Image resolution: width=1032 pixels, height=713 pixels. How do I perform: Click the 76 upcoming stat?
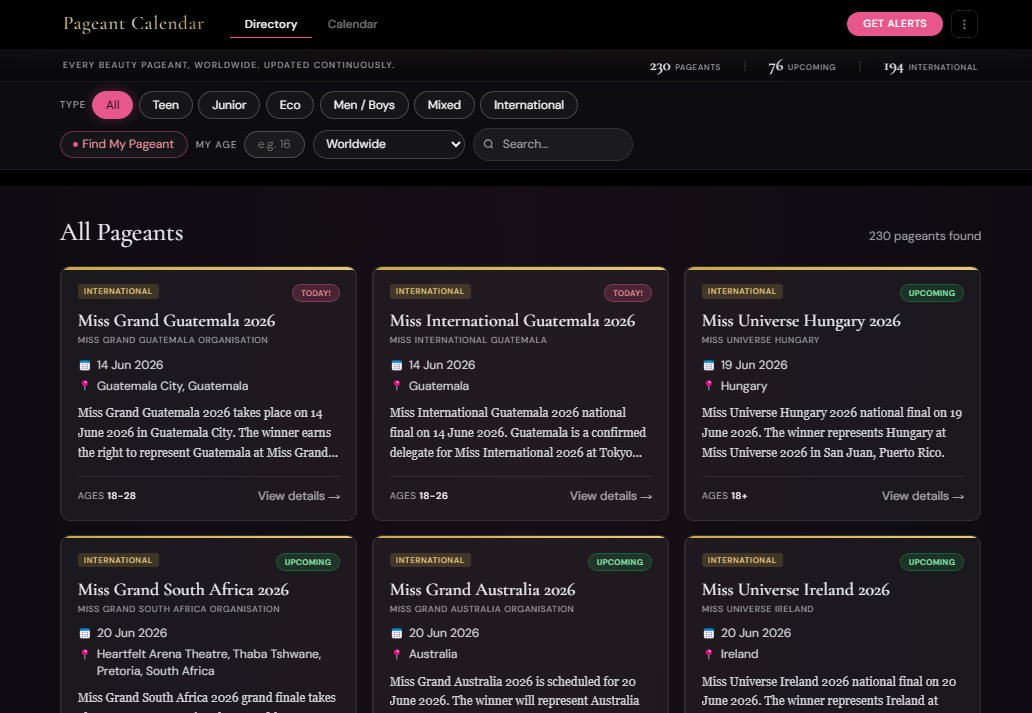pyautogui.click(x=802, y=67)
